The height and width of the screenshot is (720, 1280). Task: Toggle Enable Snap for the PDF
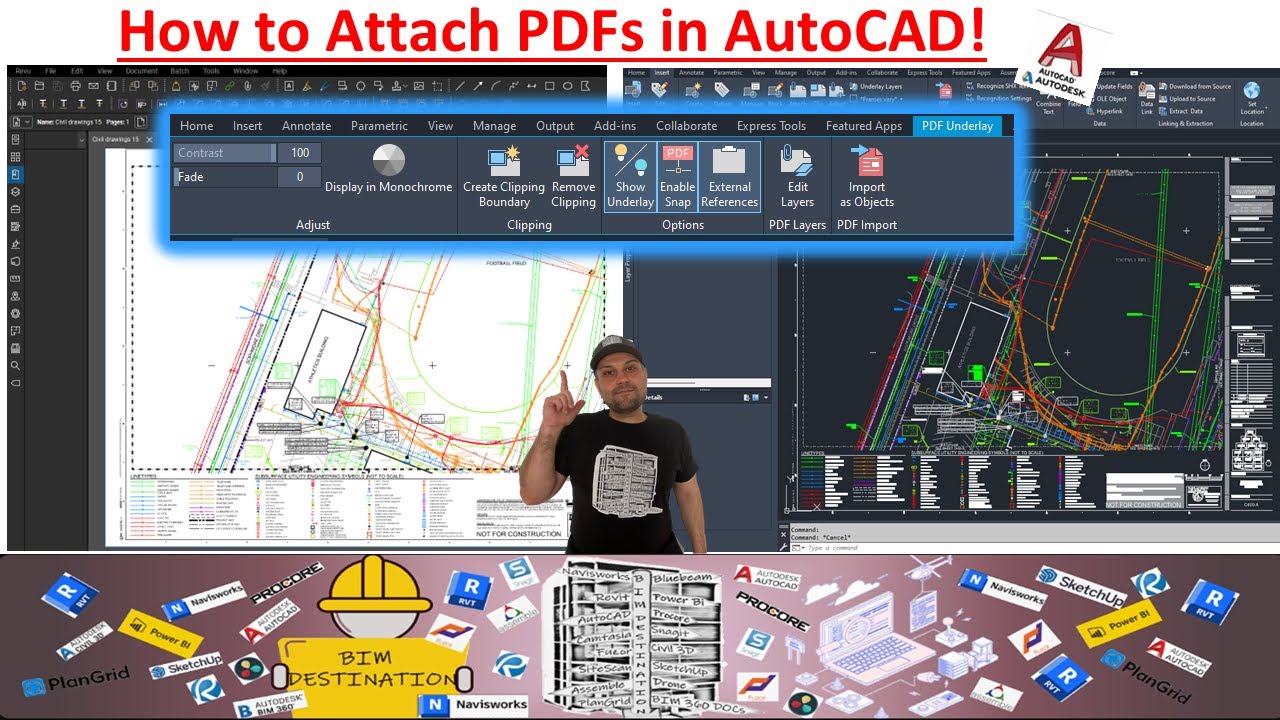tap(678, 177)
